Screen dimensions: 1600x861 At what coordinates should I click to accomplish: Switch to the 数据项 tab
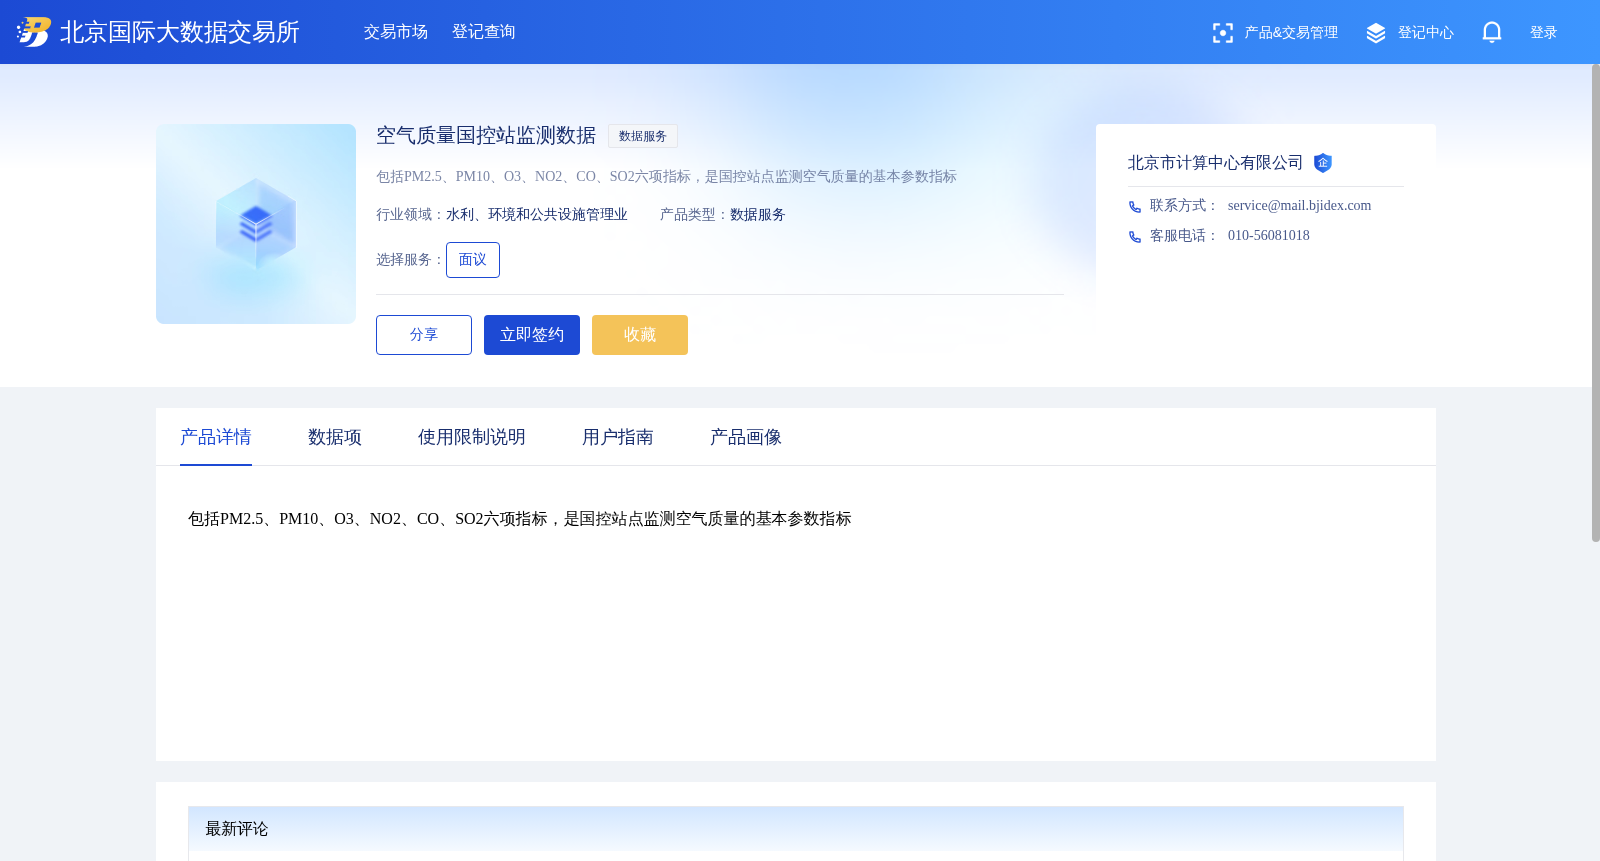pos(335,437)
